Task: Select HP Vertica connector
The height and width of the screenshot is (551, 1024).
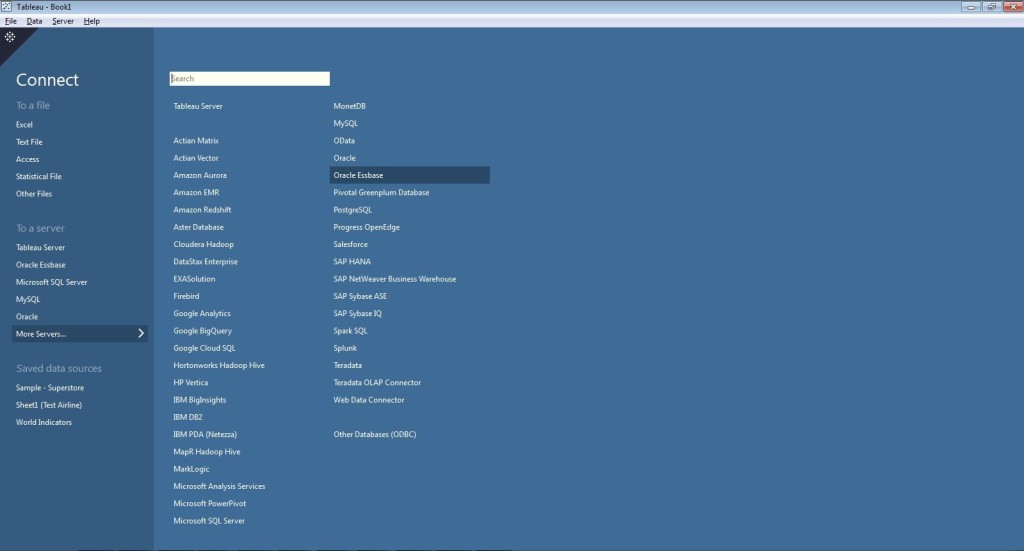Action: [191, 383]
